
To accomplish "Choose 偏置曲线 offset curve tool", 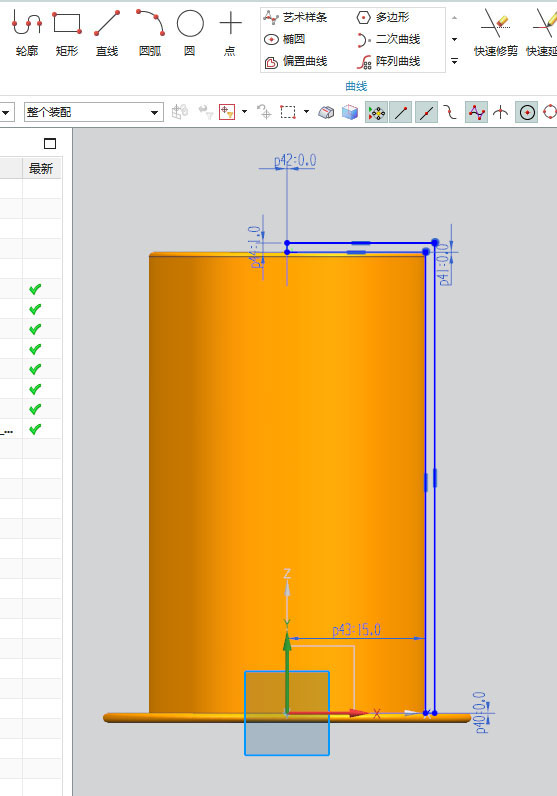I will point(296,61).
